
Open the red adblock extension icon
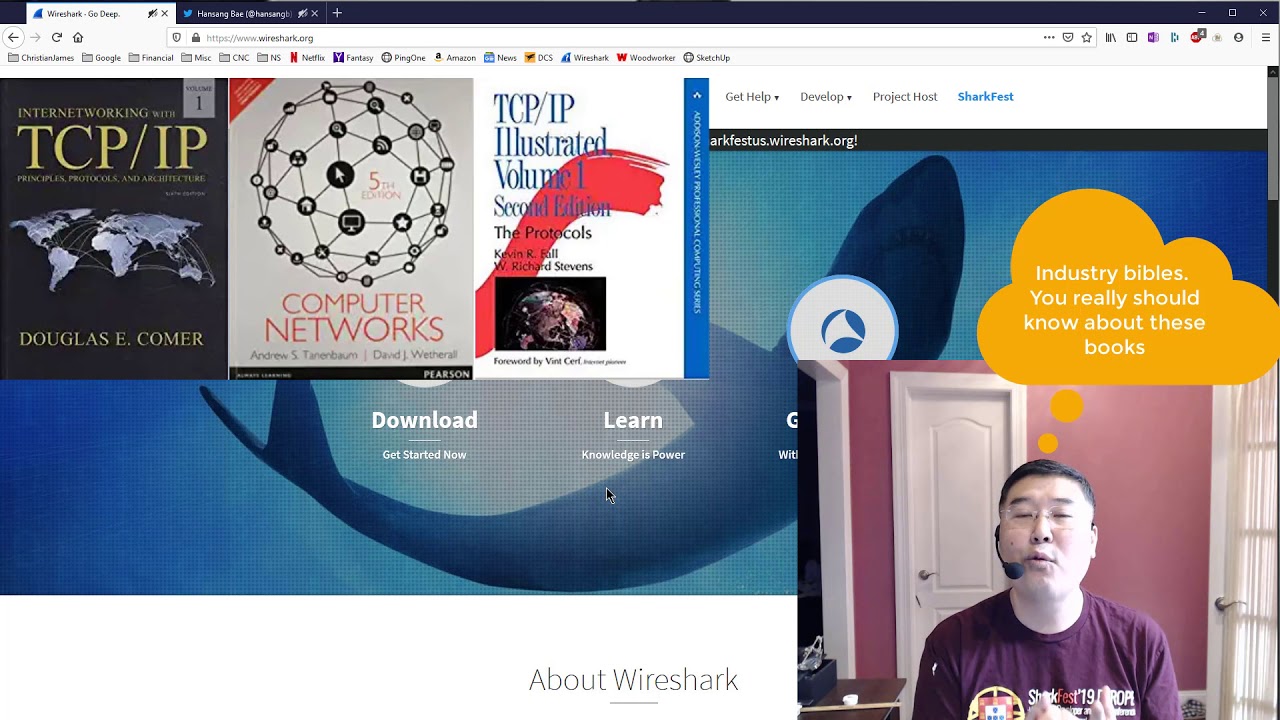pyautogui.click(x=1197, y=37)
